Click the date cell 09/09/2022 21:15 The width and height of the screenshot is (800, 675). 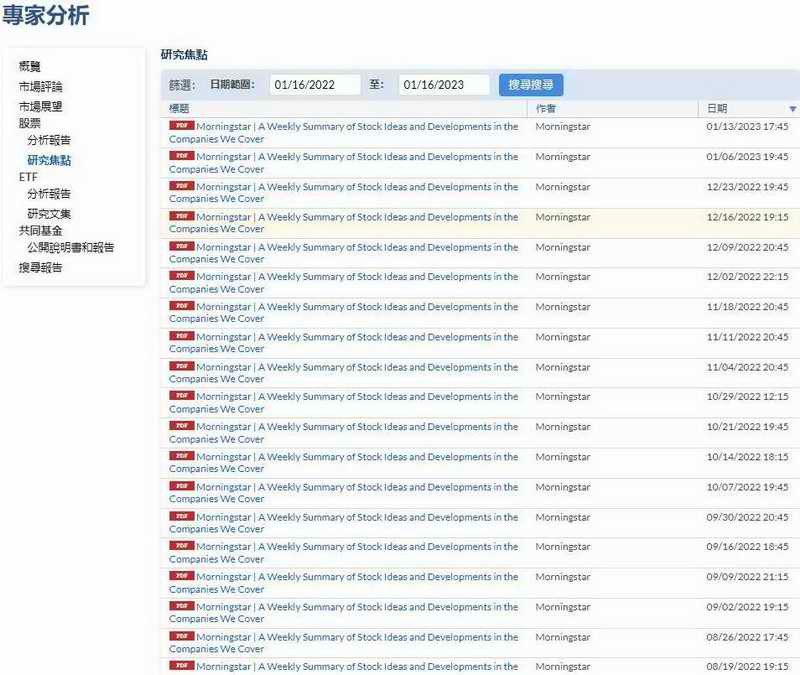pyautogui.click(x=747, y=577)
